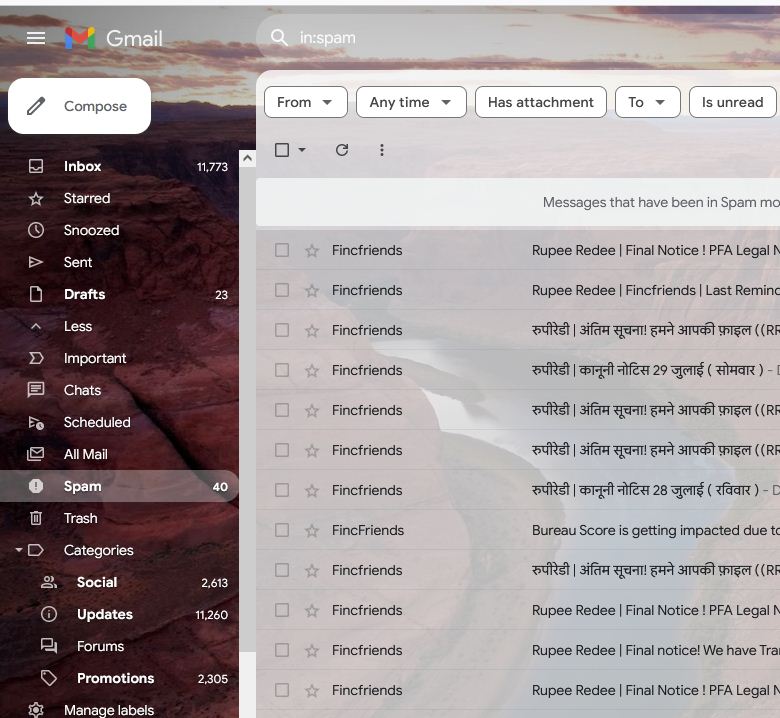780x718 pixels.
Task: Open the Any time filter dropdown
Action: point(410,102)
